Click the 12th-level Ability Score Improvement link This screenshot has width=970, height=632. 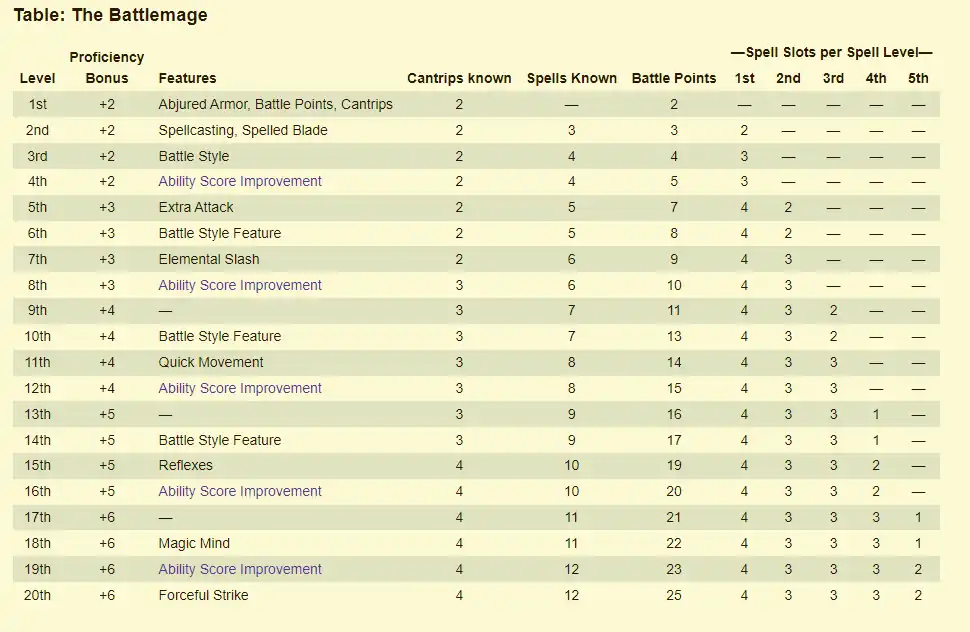(240, 388)
